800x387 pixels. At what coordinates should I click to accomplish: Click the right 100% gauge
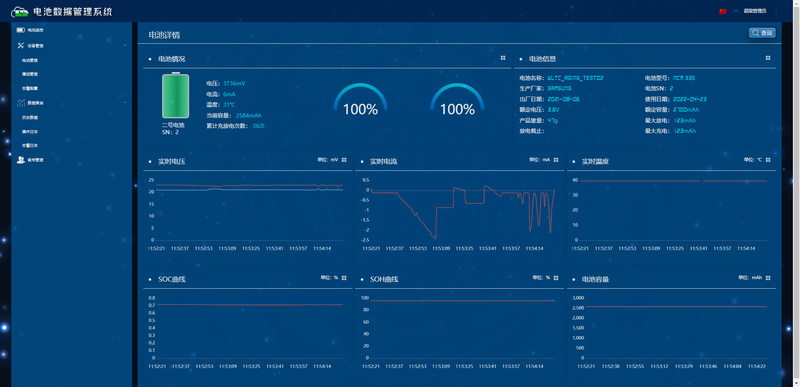tap(457, 100)
